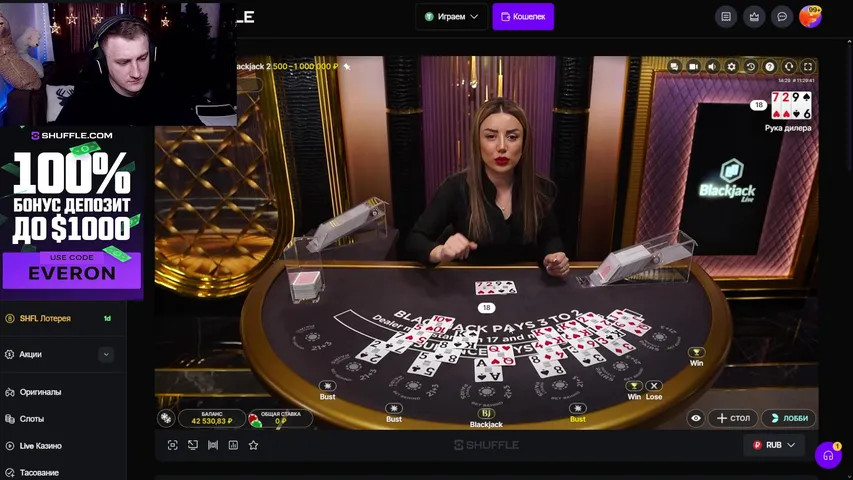Enter fullscreen mode in the game
The image size is (853, 480).
click(808, 66)
